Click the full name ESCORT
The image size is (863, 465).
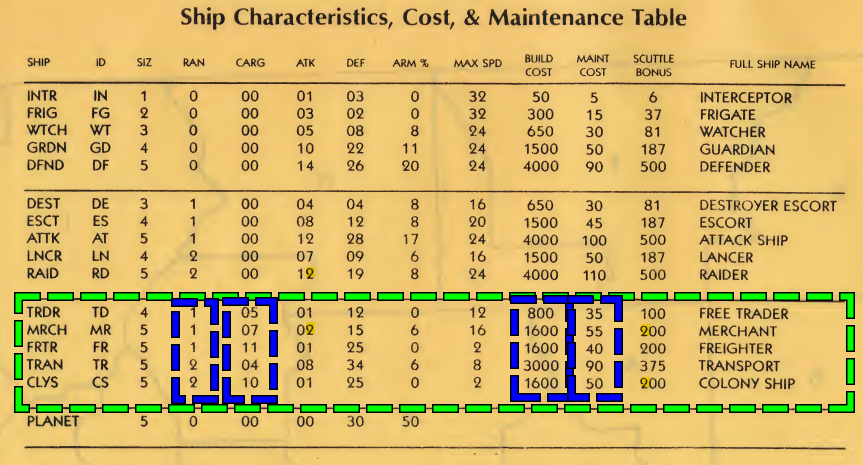click(725, 223)
